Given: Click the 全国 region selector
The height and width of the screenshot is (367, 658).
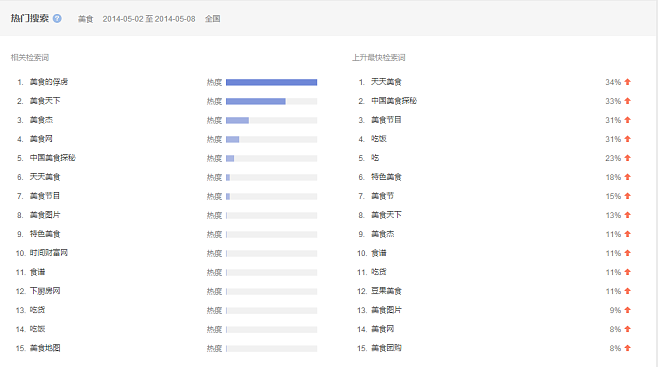Looking at the screenshot, I should pos(212,19).
